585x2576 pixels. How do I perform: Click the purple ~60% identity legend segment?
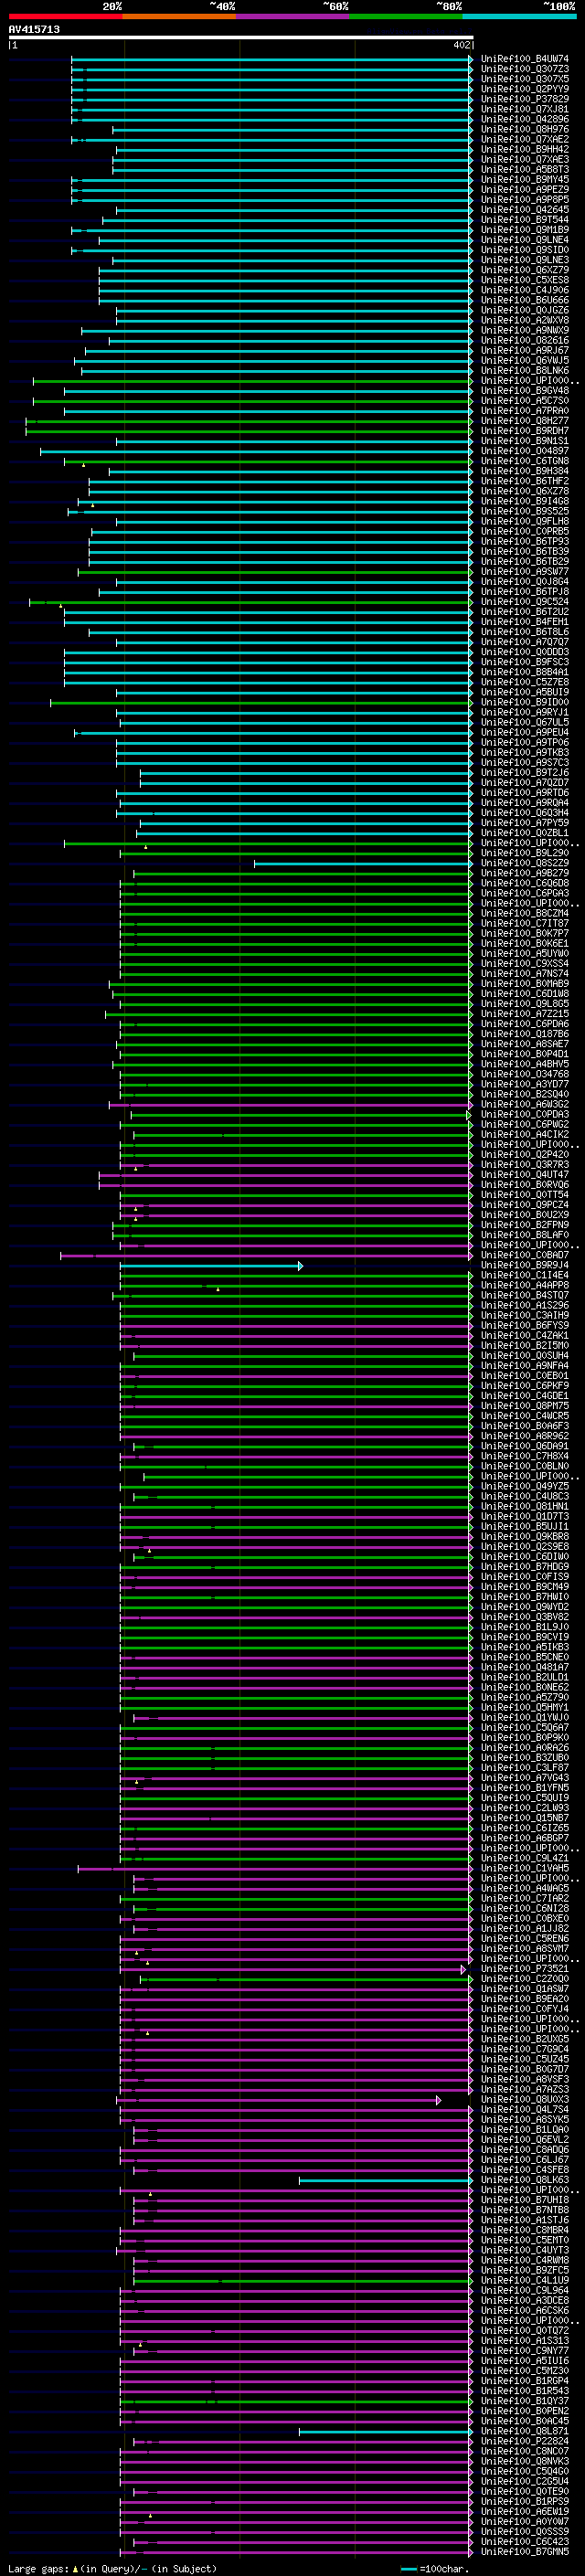tap(293, 16)
